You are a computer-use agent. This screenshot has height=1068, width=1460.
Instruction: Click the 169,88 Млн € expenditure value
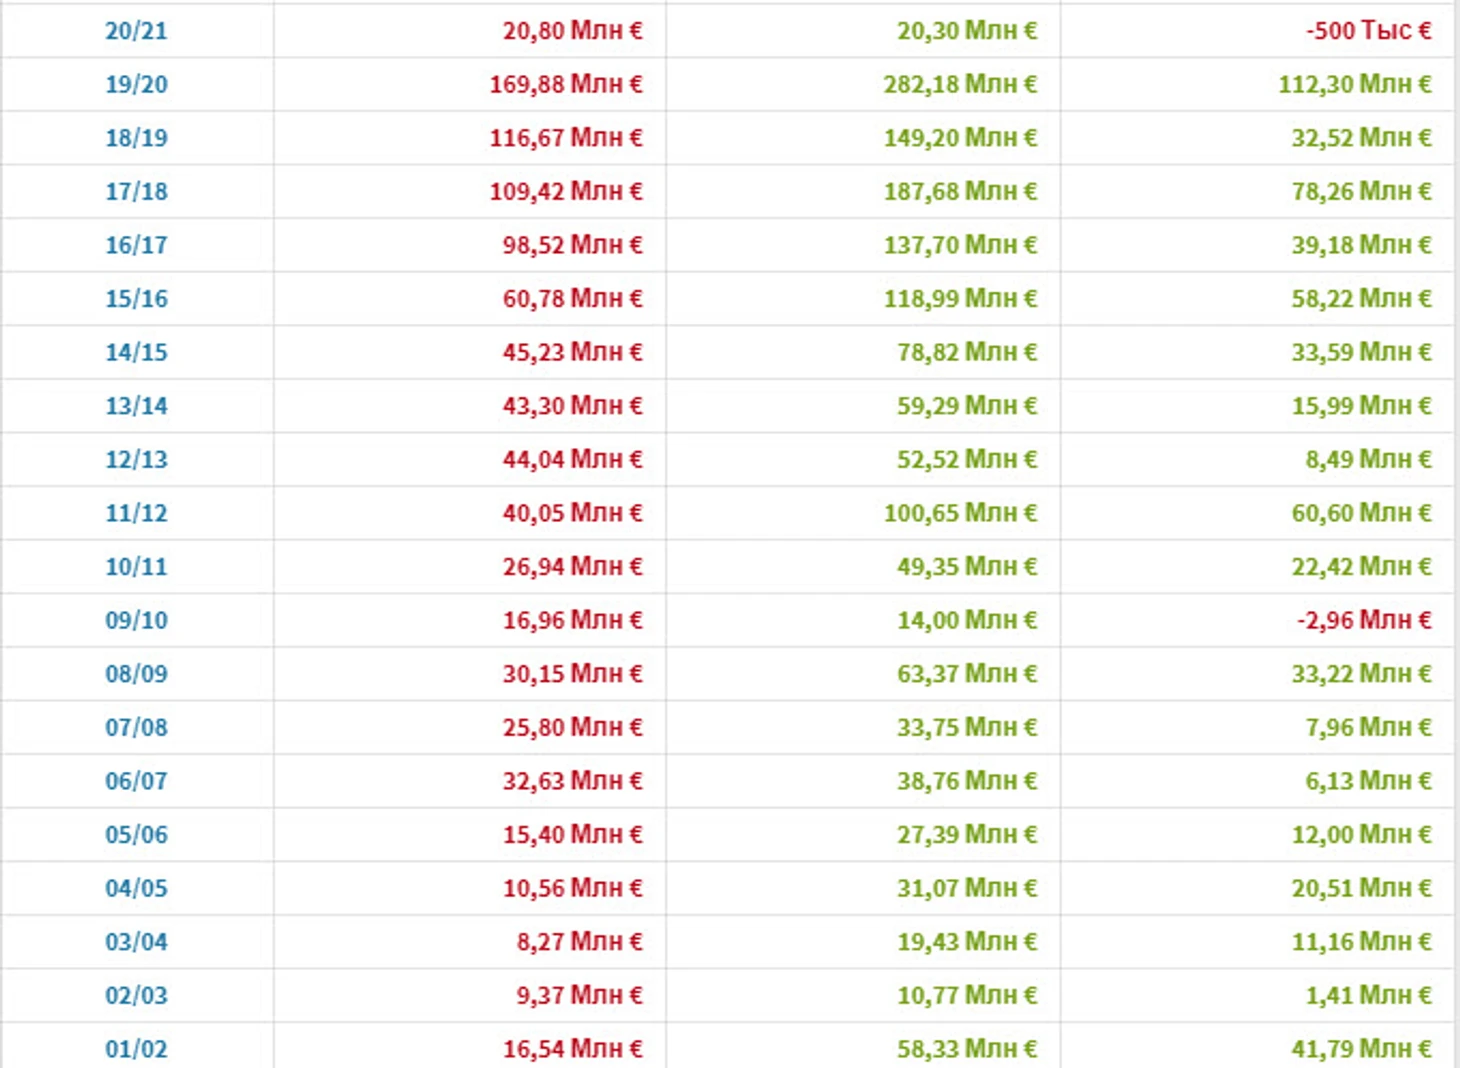pyautogui.click(x=565, y=85)
